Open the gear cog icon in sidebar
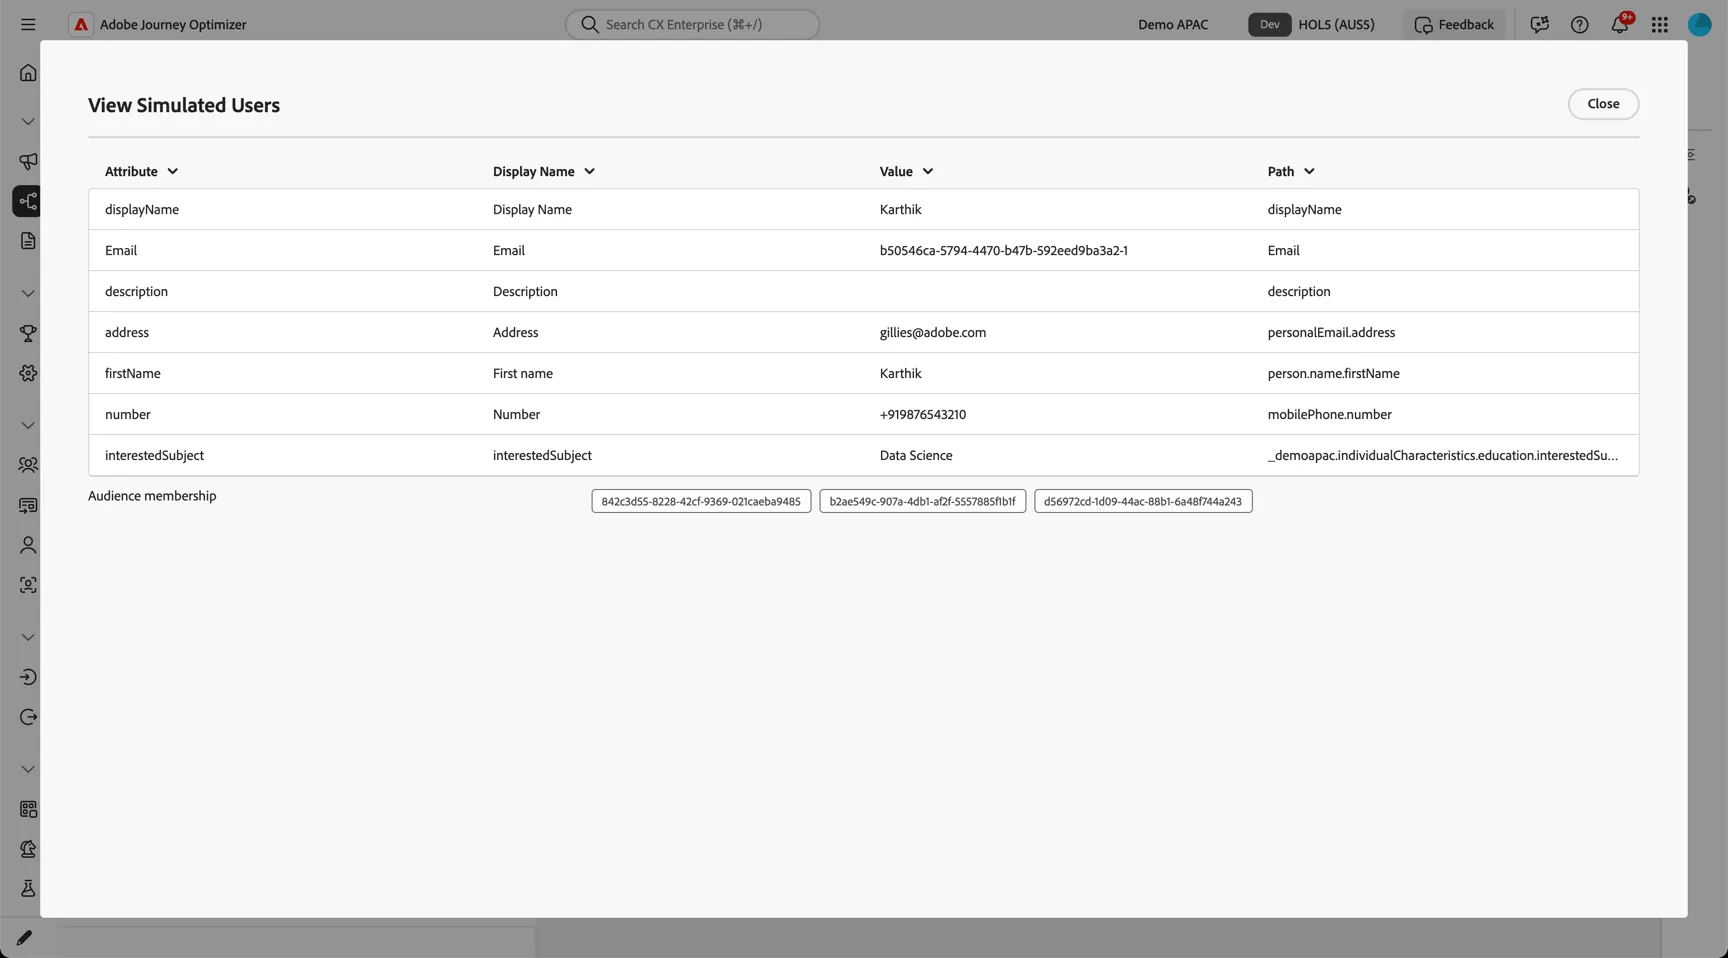The height and width of the screenshot is (958, 1728). [x=28, y=373]
